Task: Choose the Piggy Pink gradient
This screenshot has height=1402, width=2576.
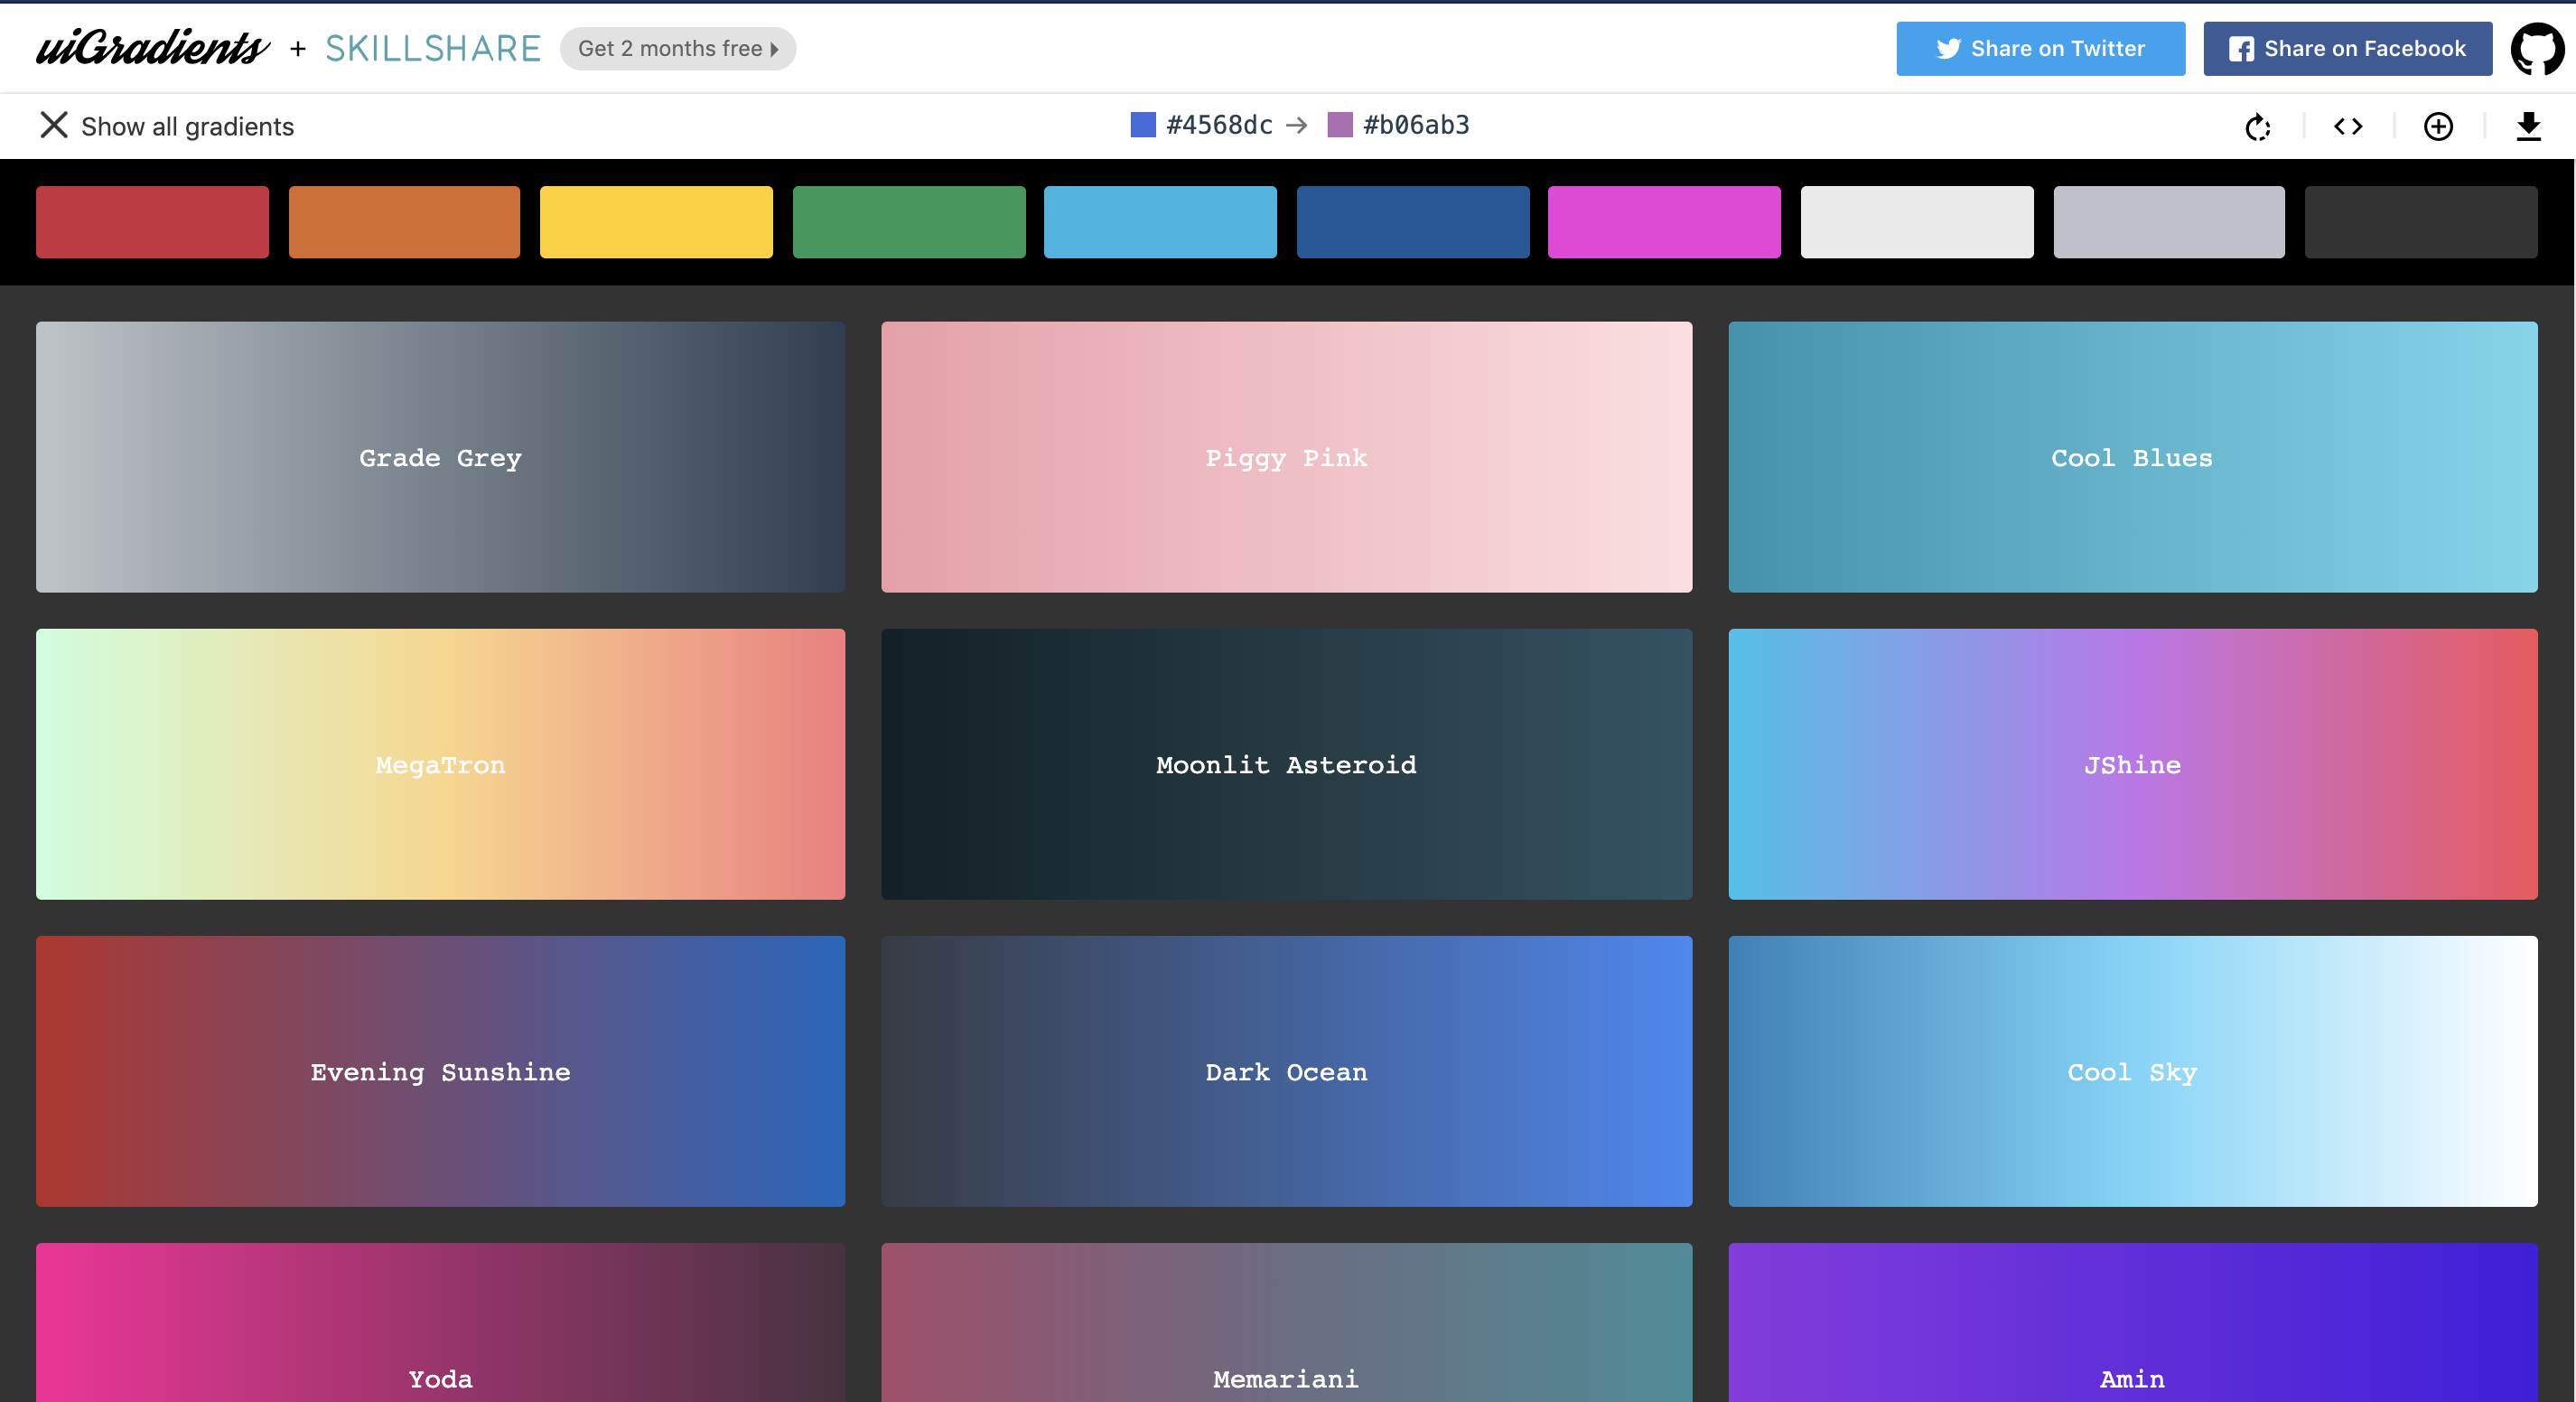Action: [x=1286, y=457]
